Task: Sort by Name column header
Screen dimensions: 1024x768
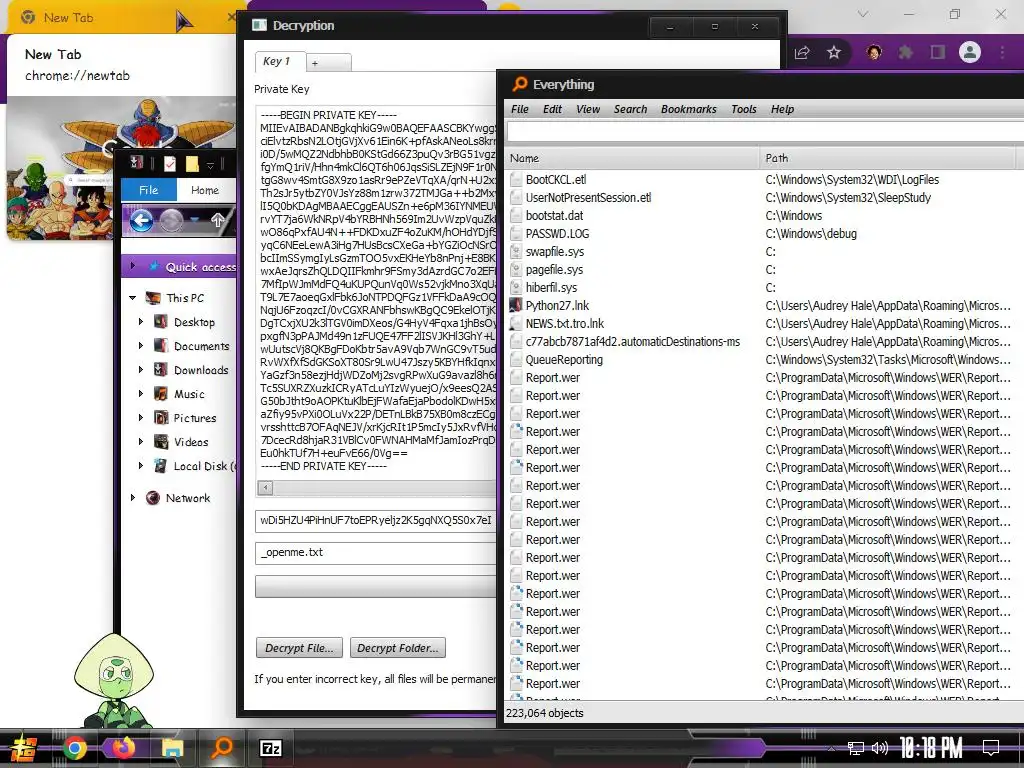Action: pos(632,158)
